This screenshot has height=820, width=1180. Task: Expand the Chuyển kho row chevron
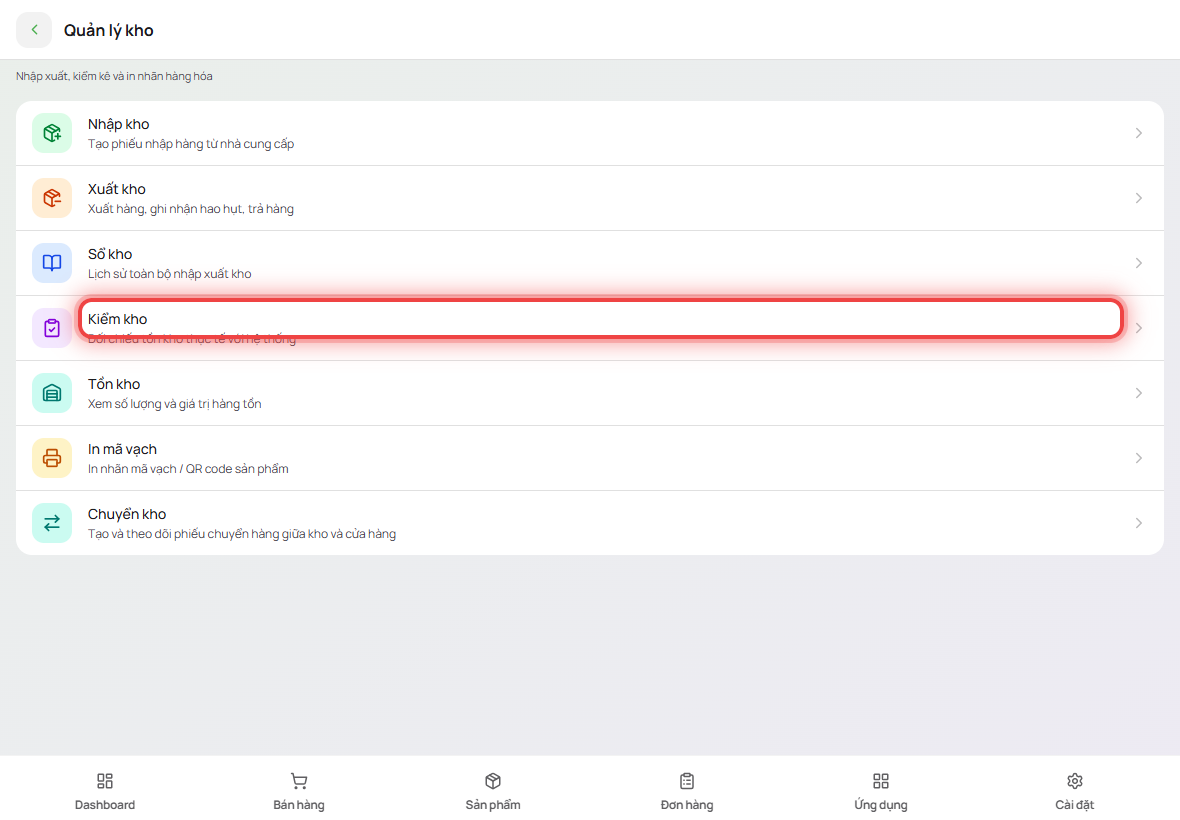pyautogui.click(x=1139, y=523)
